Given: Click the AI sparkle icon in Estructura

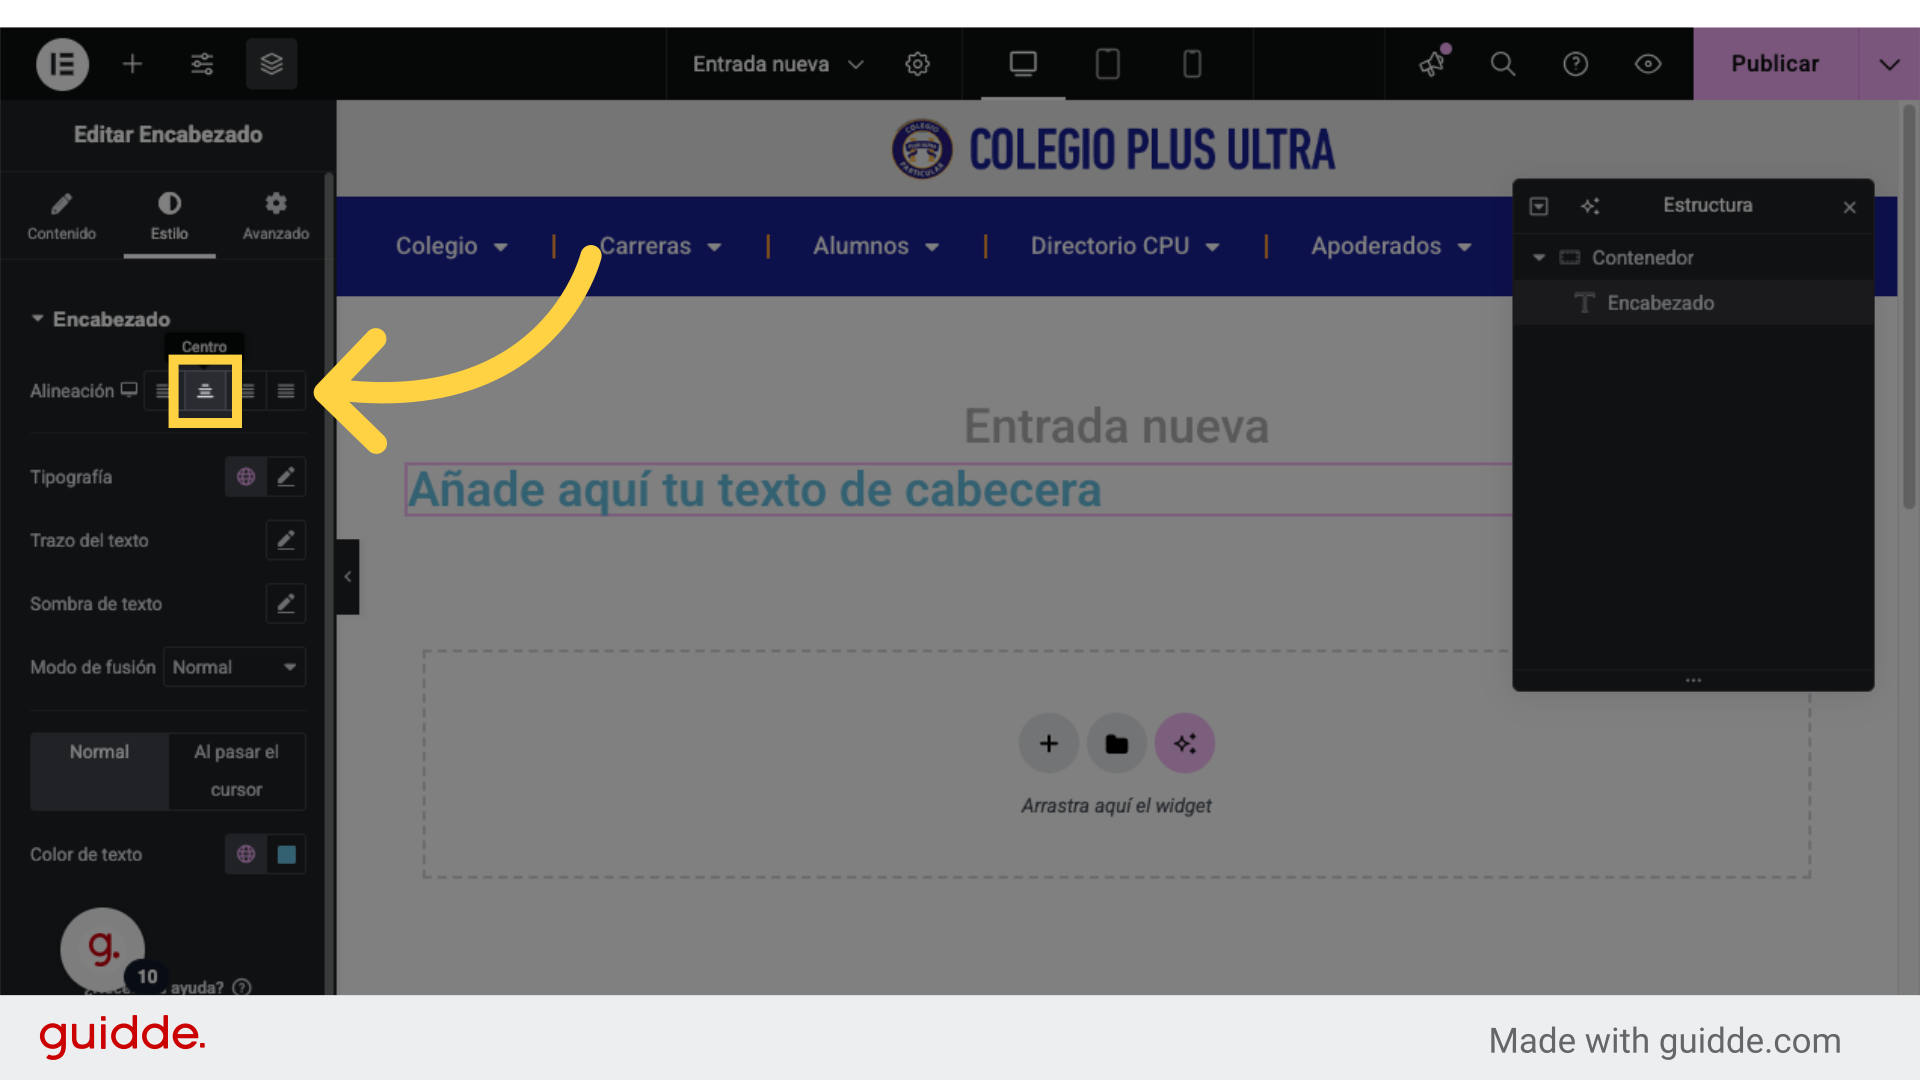Looking at the screenshot, I should pyautogui.click(x=1590, y=206).
